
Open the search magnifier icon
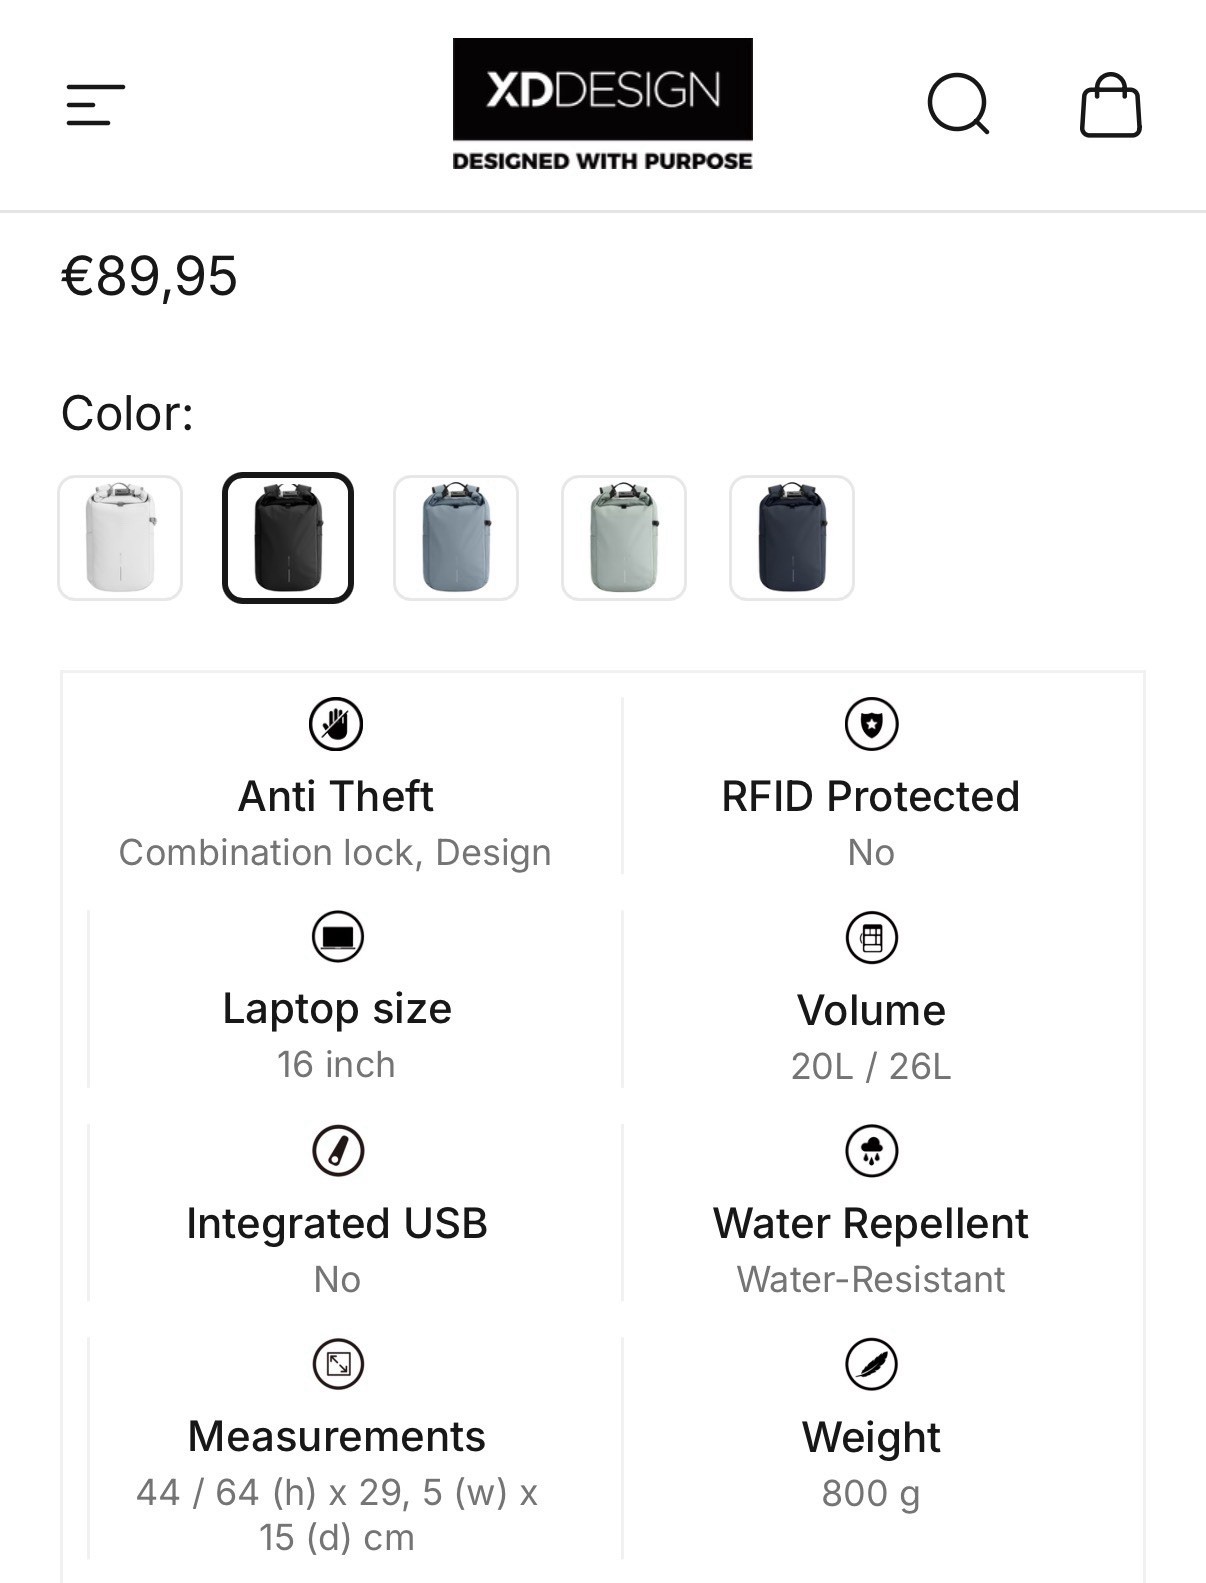pyautogui.click(x=958, y=104)
